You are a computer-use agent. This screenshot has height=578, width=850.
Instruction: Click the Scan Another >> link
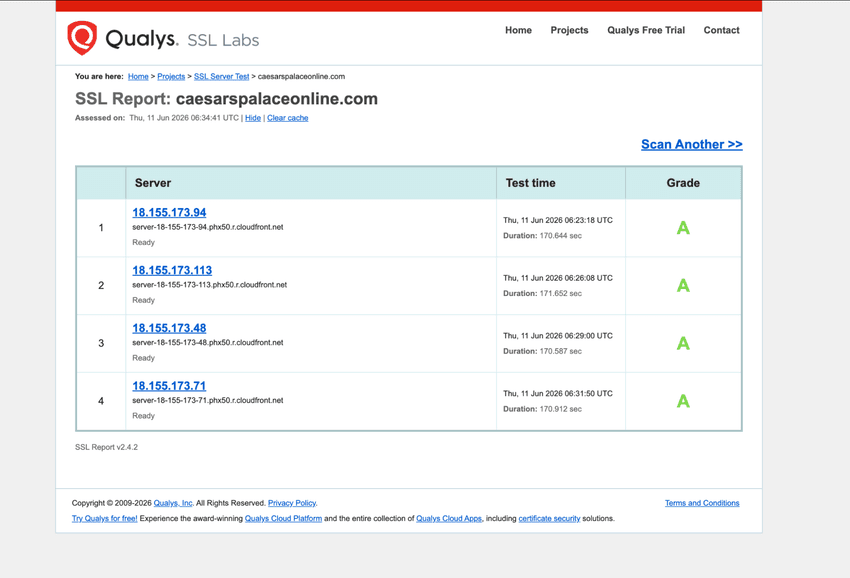[x=692, y=144]
